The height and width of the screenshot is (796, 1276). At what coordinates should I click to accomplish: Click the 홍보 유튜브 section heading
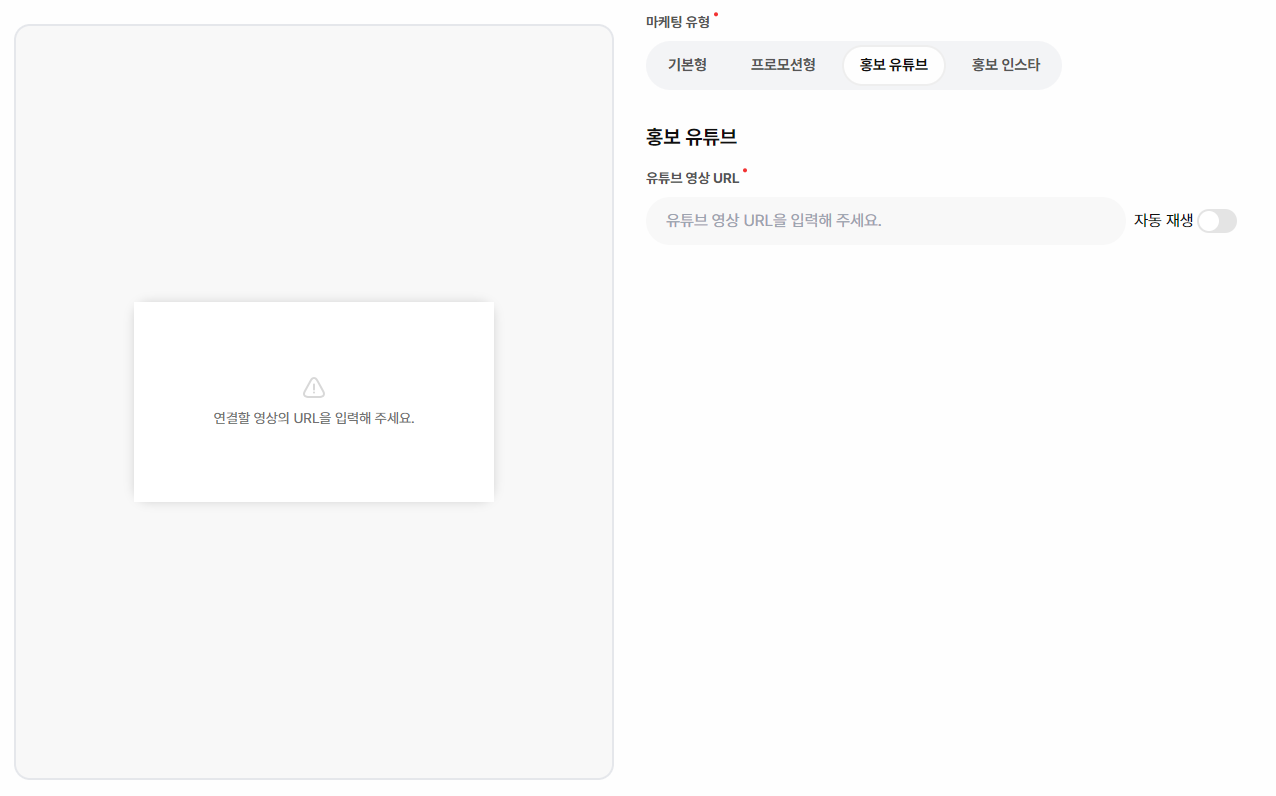[692, 137]
